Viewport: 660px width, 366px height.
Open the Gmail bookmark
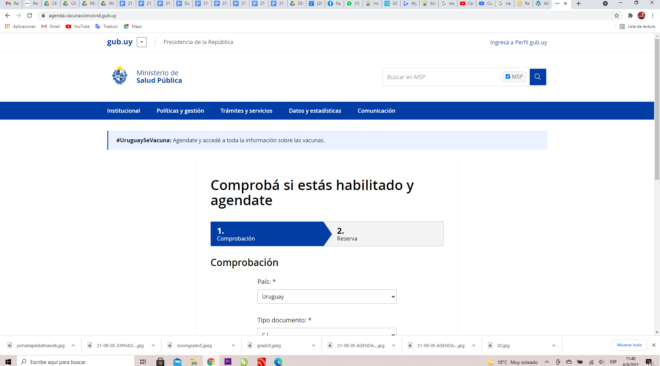pos(51,27)
